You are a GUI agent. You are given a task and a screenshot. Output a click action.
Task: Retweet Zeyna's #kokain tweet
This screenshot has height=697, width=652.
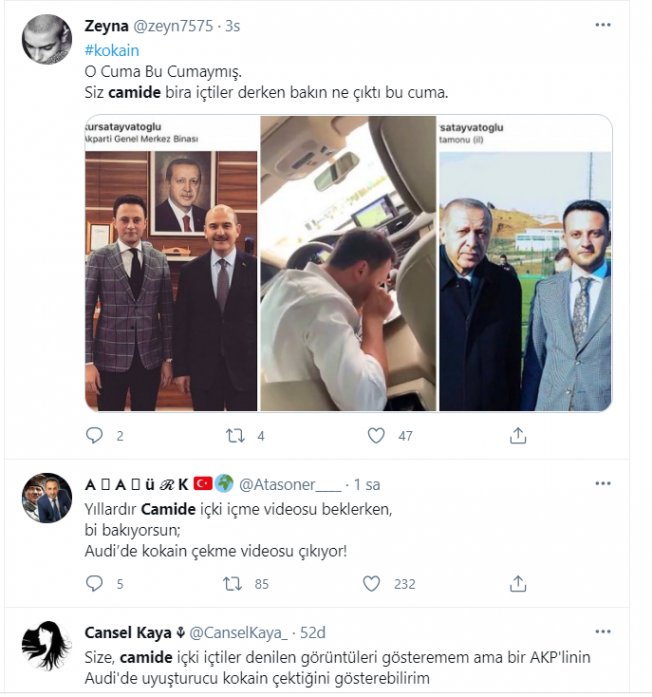[x=235, y=436]
